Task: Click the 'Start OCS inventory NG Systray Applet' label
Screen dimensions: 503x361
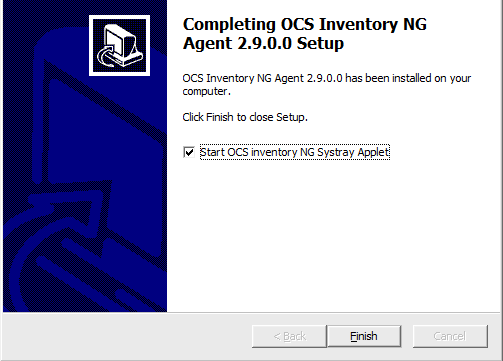Action: 295,152
